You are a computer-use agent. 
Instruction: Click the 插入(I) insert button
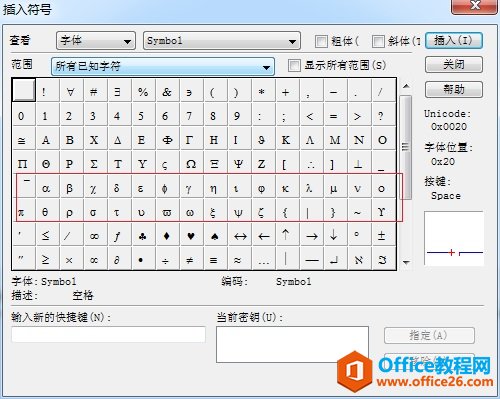pyautogui.click(x=454, y=41)
